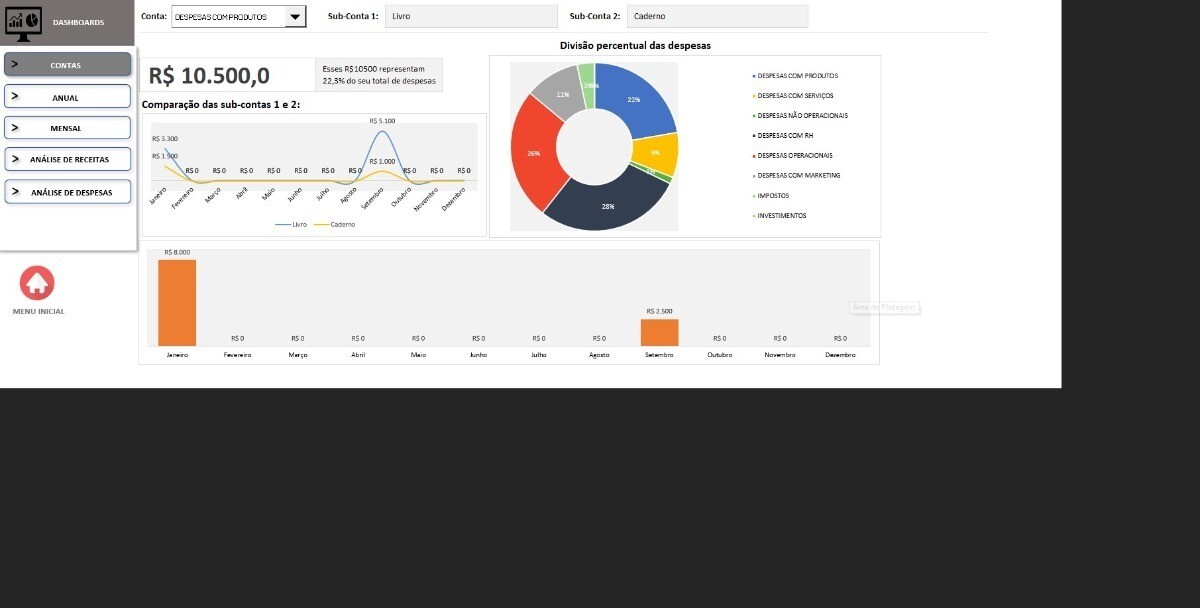Open the Conta dropdown arrow
The width and height of the screenshot is (1200, 608).
point(296,17)
